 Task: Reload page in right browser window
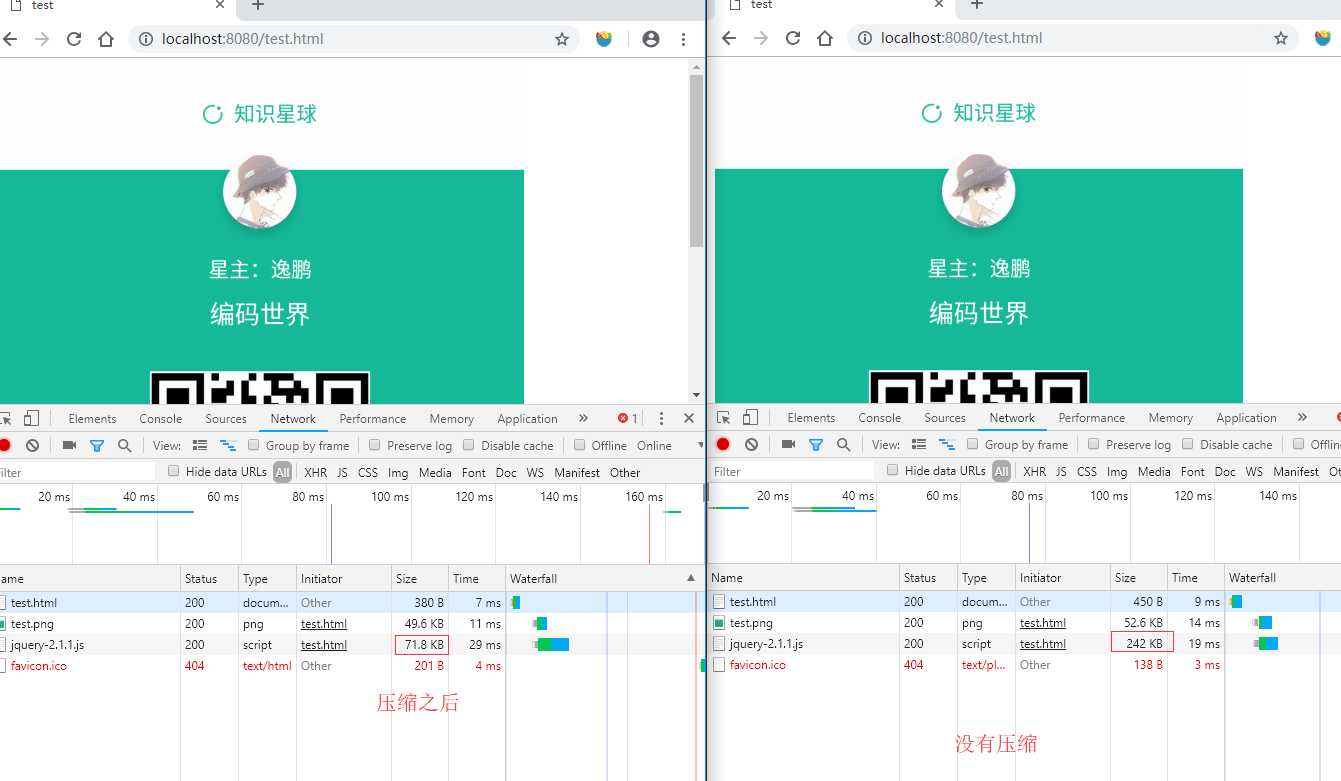(x=793, y=38)
